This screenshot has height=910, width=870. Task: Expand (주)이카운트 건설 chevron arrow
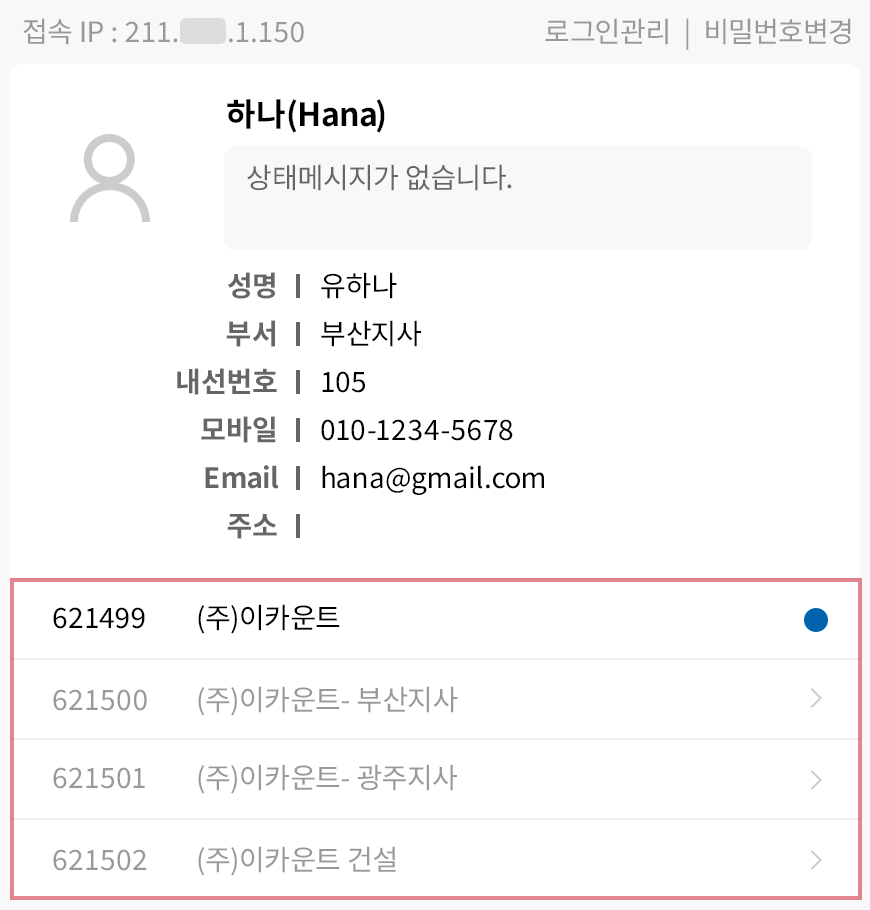[x=816, y=859]
